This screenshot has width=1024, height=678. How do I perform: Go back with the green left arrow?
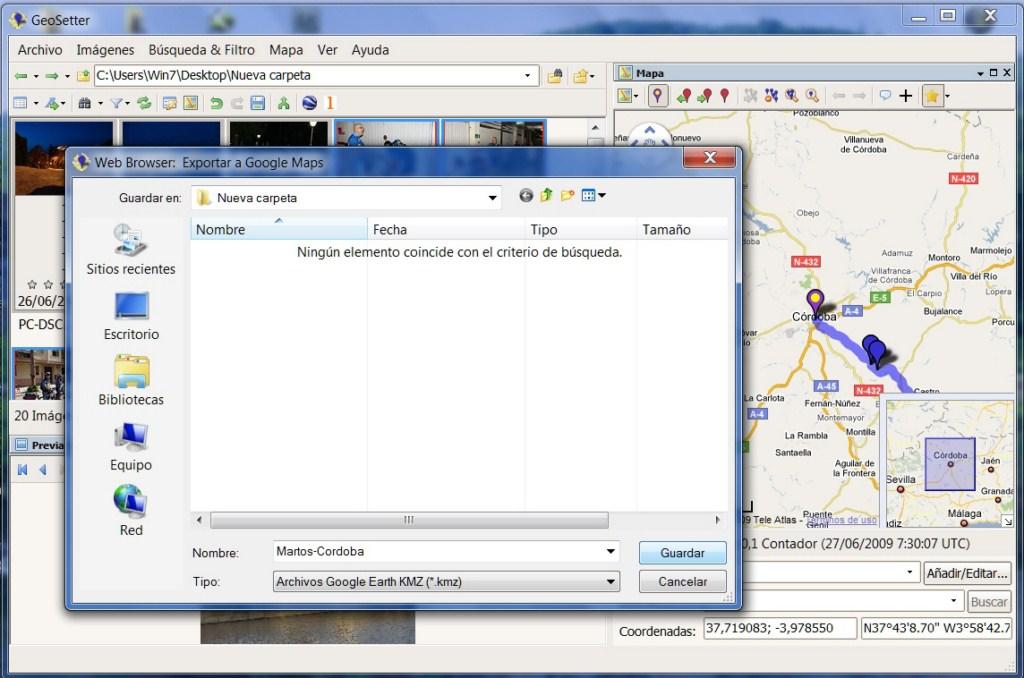[x=21, y=76]
